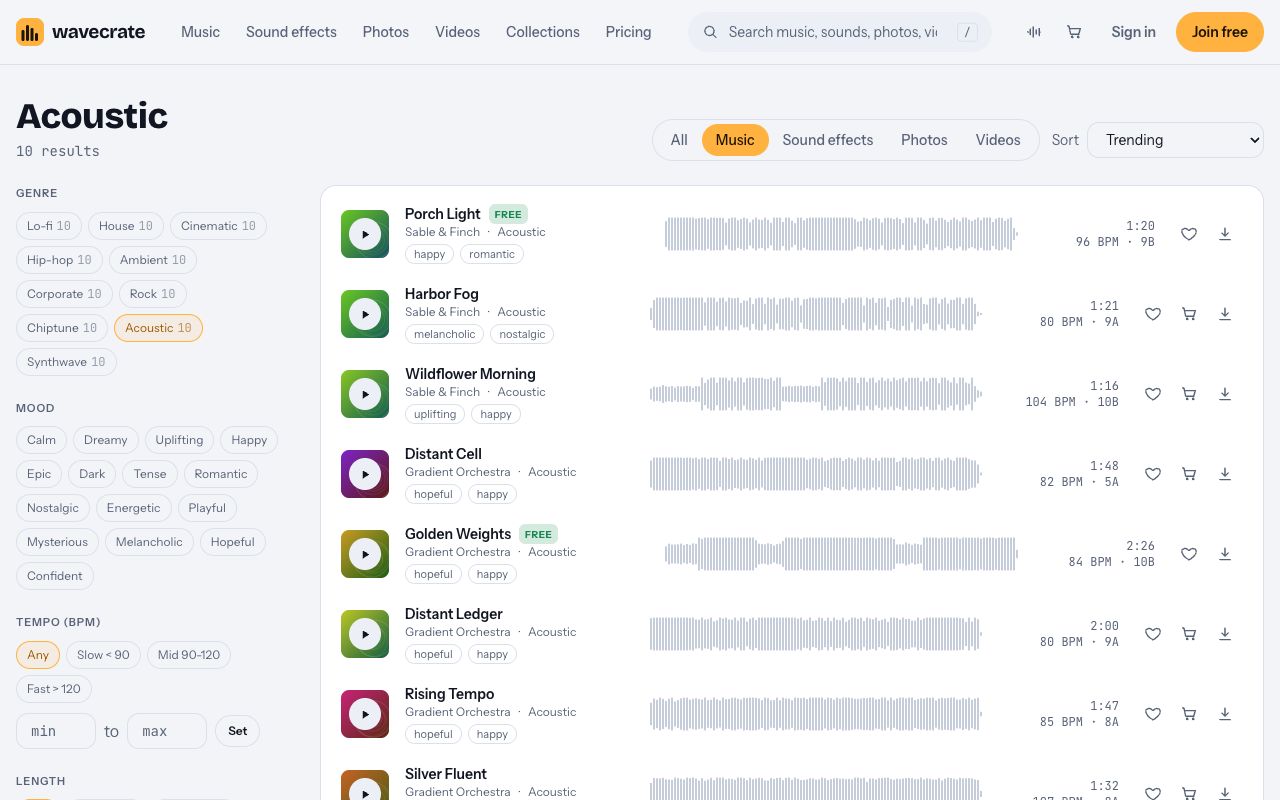Download Wildflower Morning
The width and height of the screenshot is (1280, 800).
click(x=1225, y=394)
